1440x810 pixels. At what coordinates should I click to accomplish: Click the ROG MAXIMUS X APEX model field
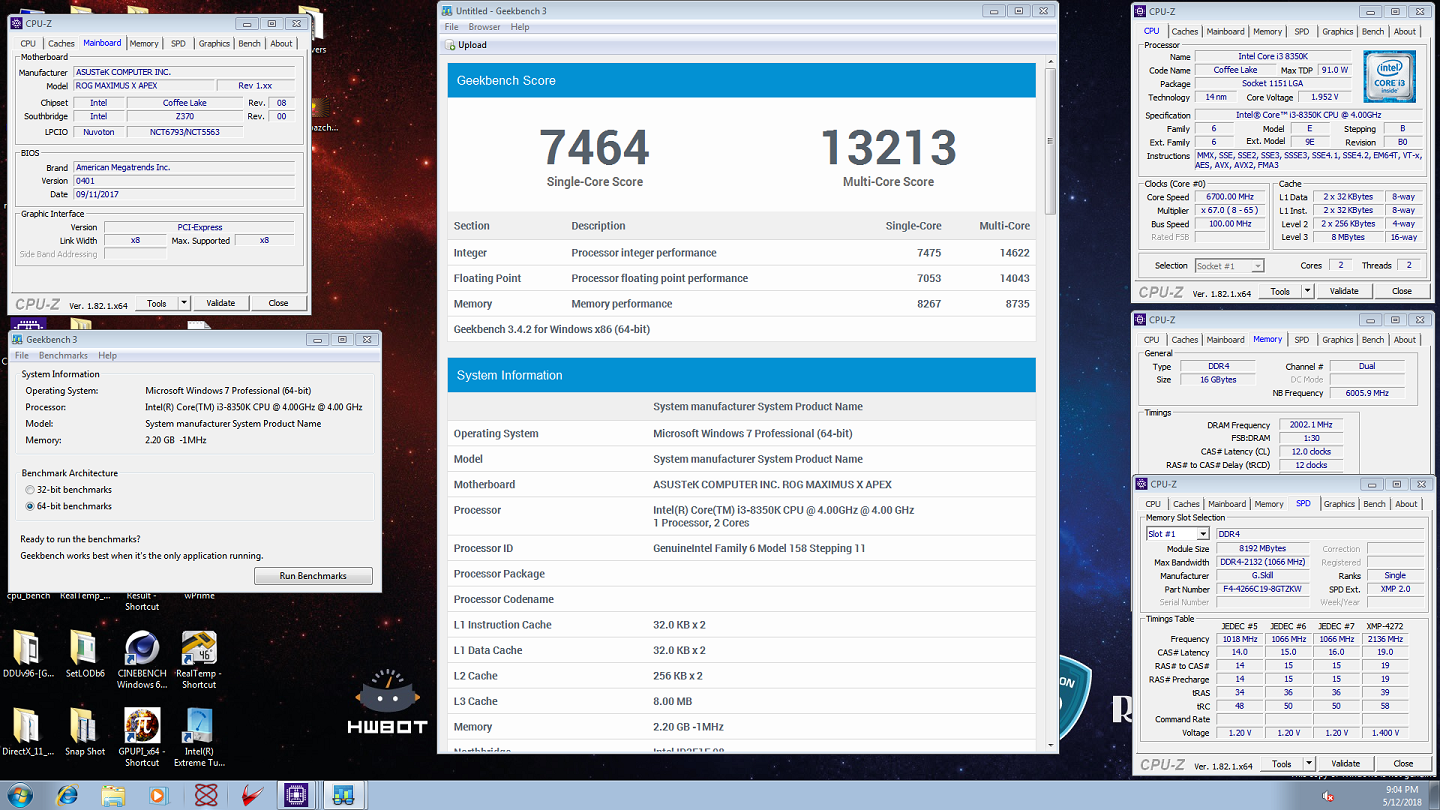pyautogui.click(x=144, y=86)
